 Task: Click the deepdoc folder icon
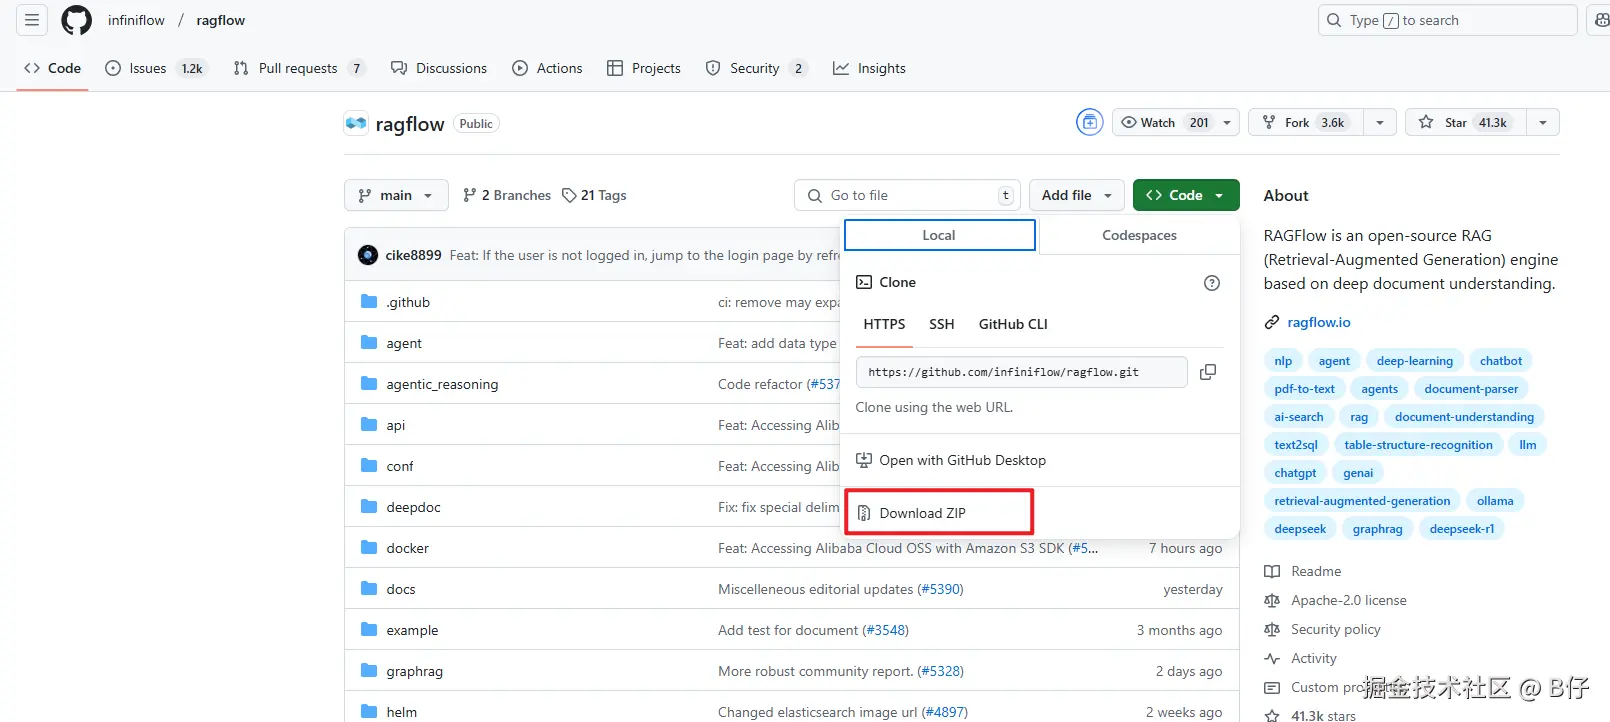tap(369, 507)
